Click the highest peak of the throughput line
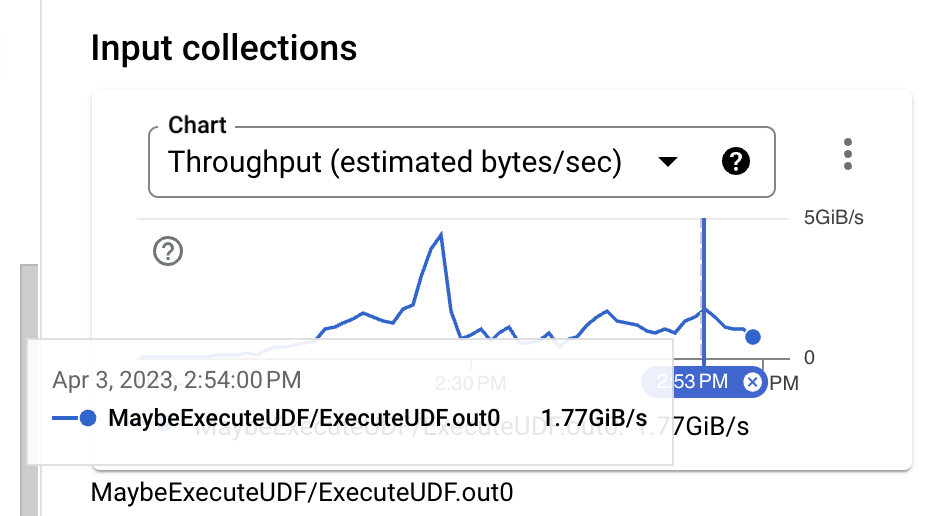This screenshot has height=516, width=940. [440, 234]
